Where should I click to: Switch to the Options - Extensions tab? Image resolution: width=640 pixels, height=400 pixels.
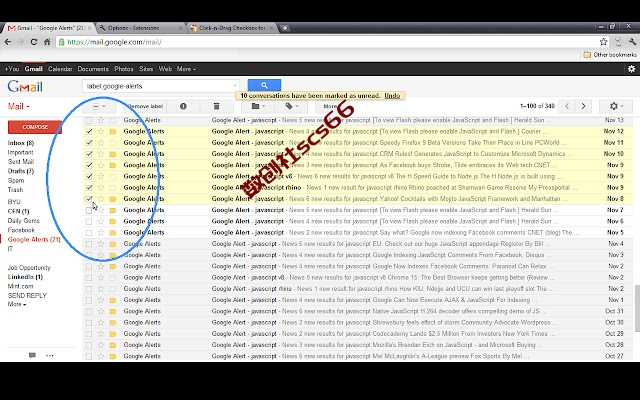point(141,28)
